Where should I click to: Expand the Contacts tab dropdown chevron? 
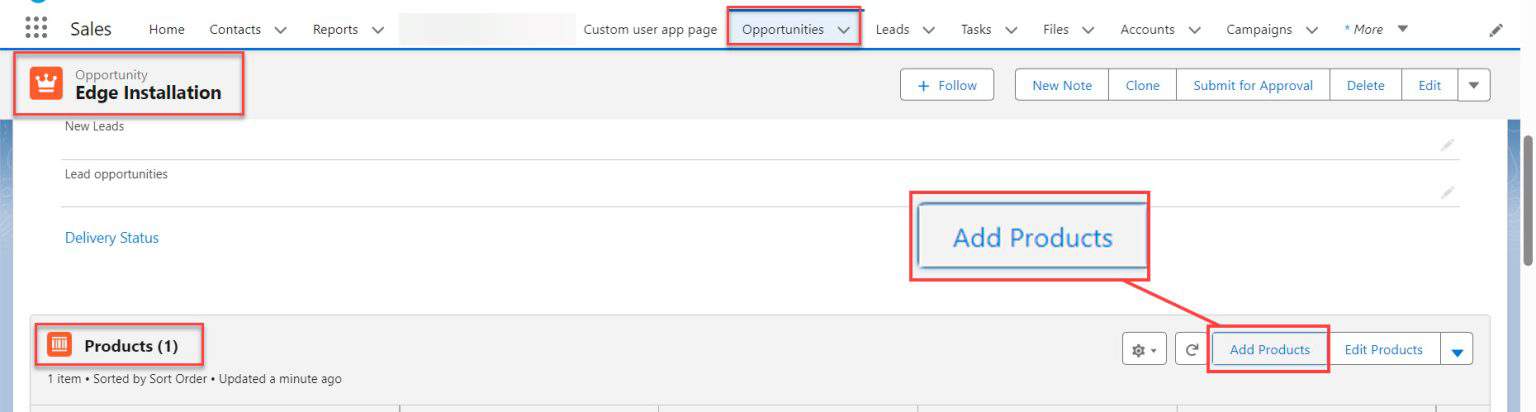point(280,30)
